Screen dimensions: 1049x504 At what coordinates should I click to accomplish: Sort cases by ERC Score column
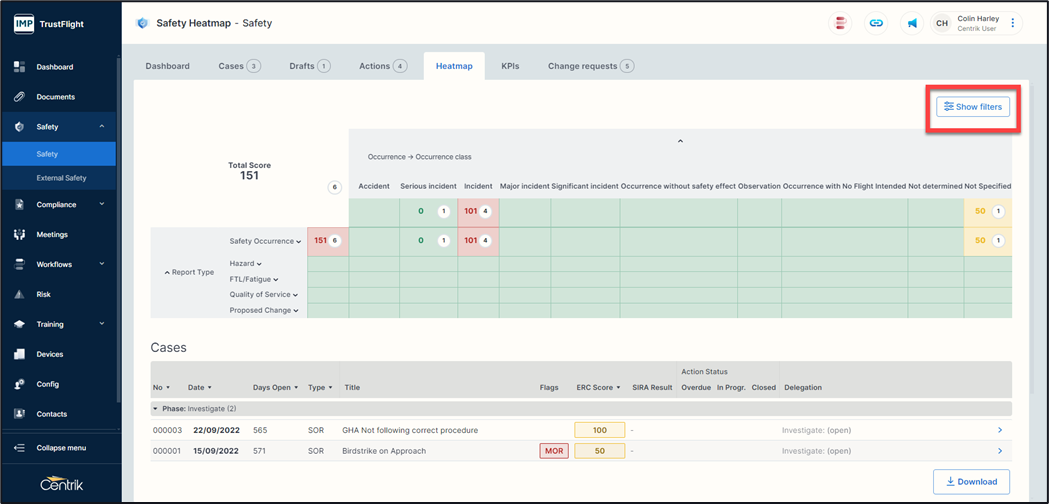(598, 387)
